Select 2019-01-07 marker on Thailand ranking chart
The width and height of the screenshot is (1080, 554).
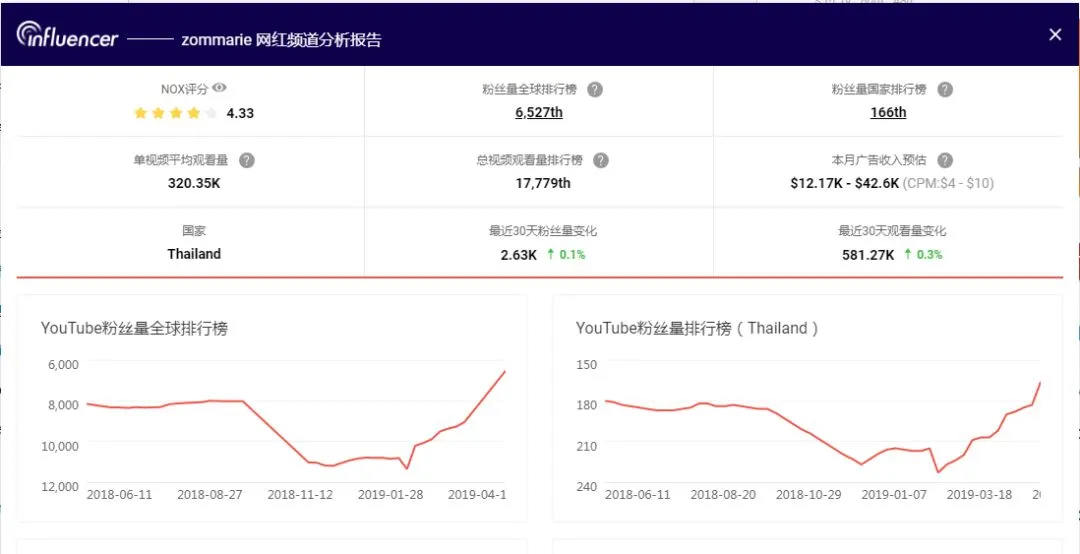tap(893, 495)
